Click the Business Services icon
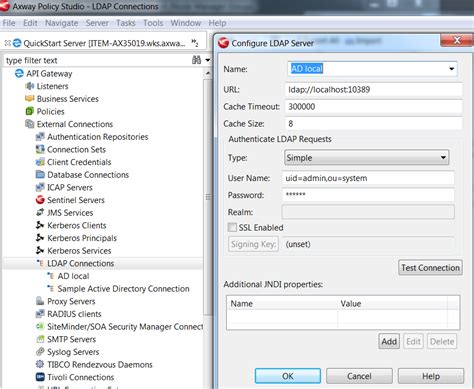 30,99
